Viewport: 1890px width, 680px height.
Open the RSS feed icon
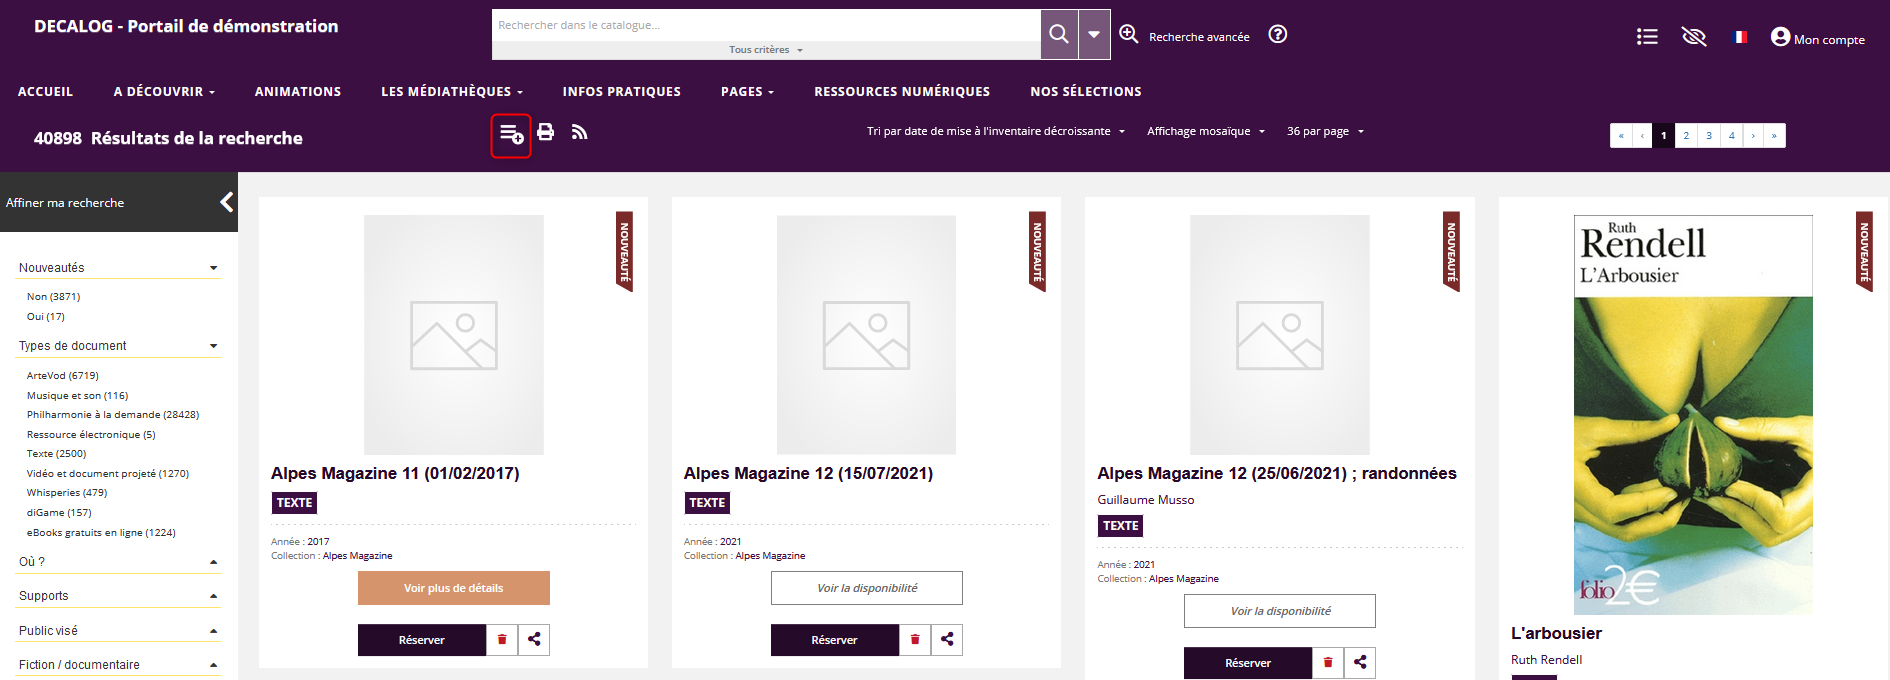579,132
